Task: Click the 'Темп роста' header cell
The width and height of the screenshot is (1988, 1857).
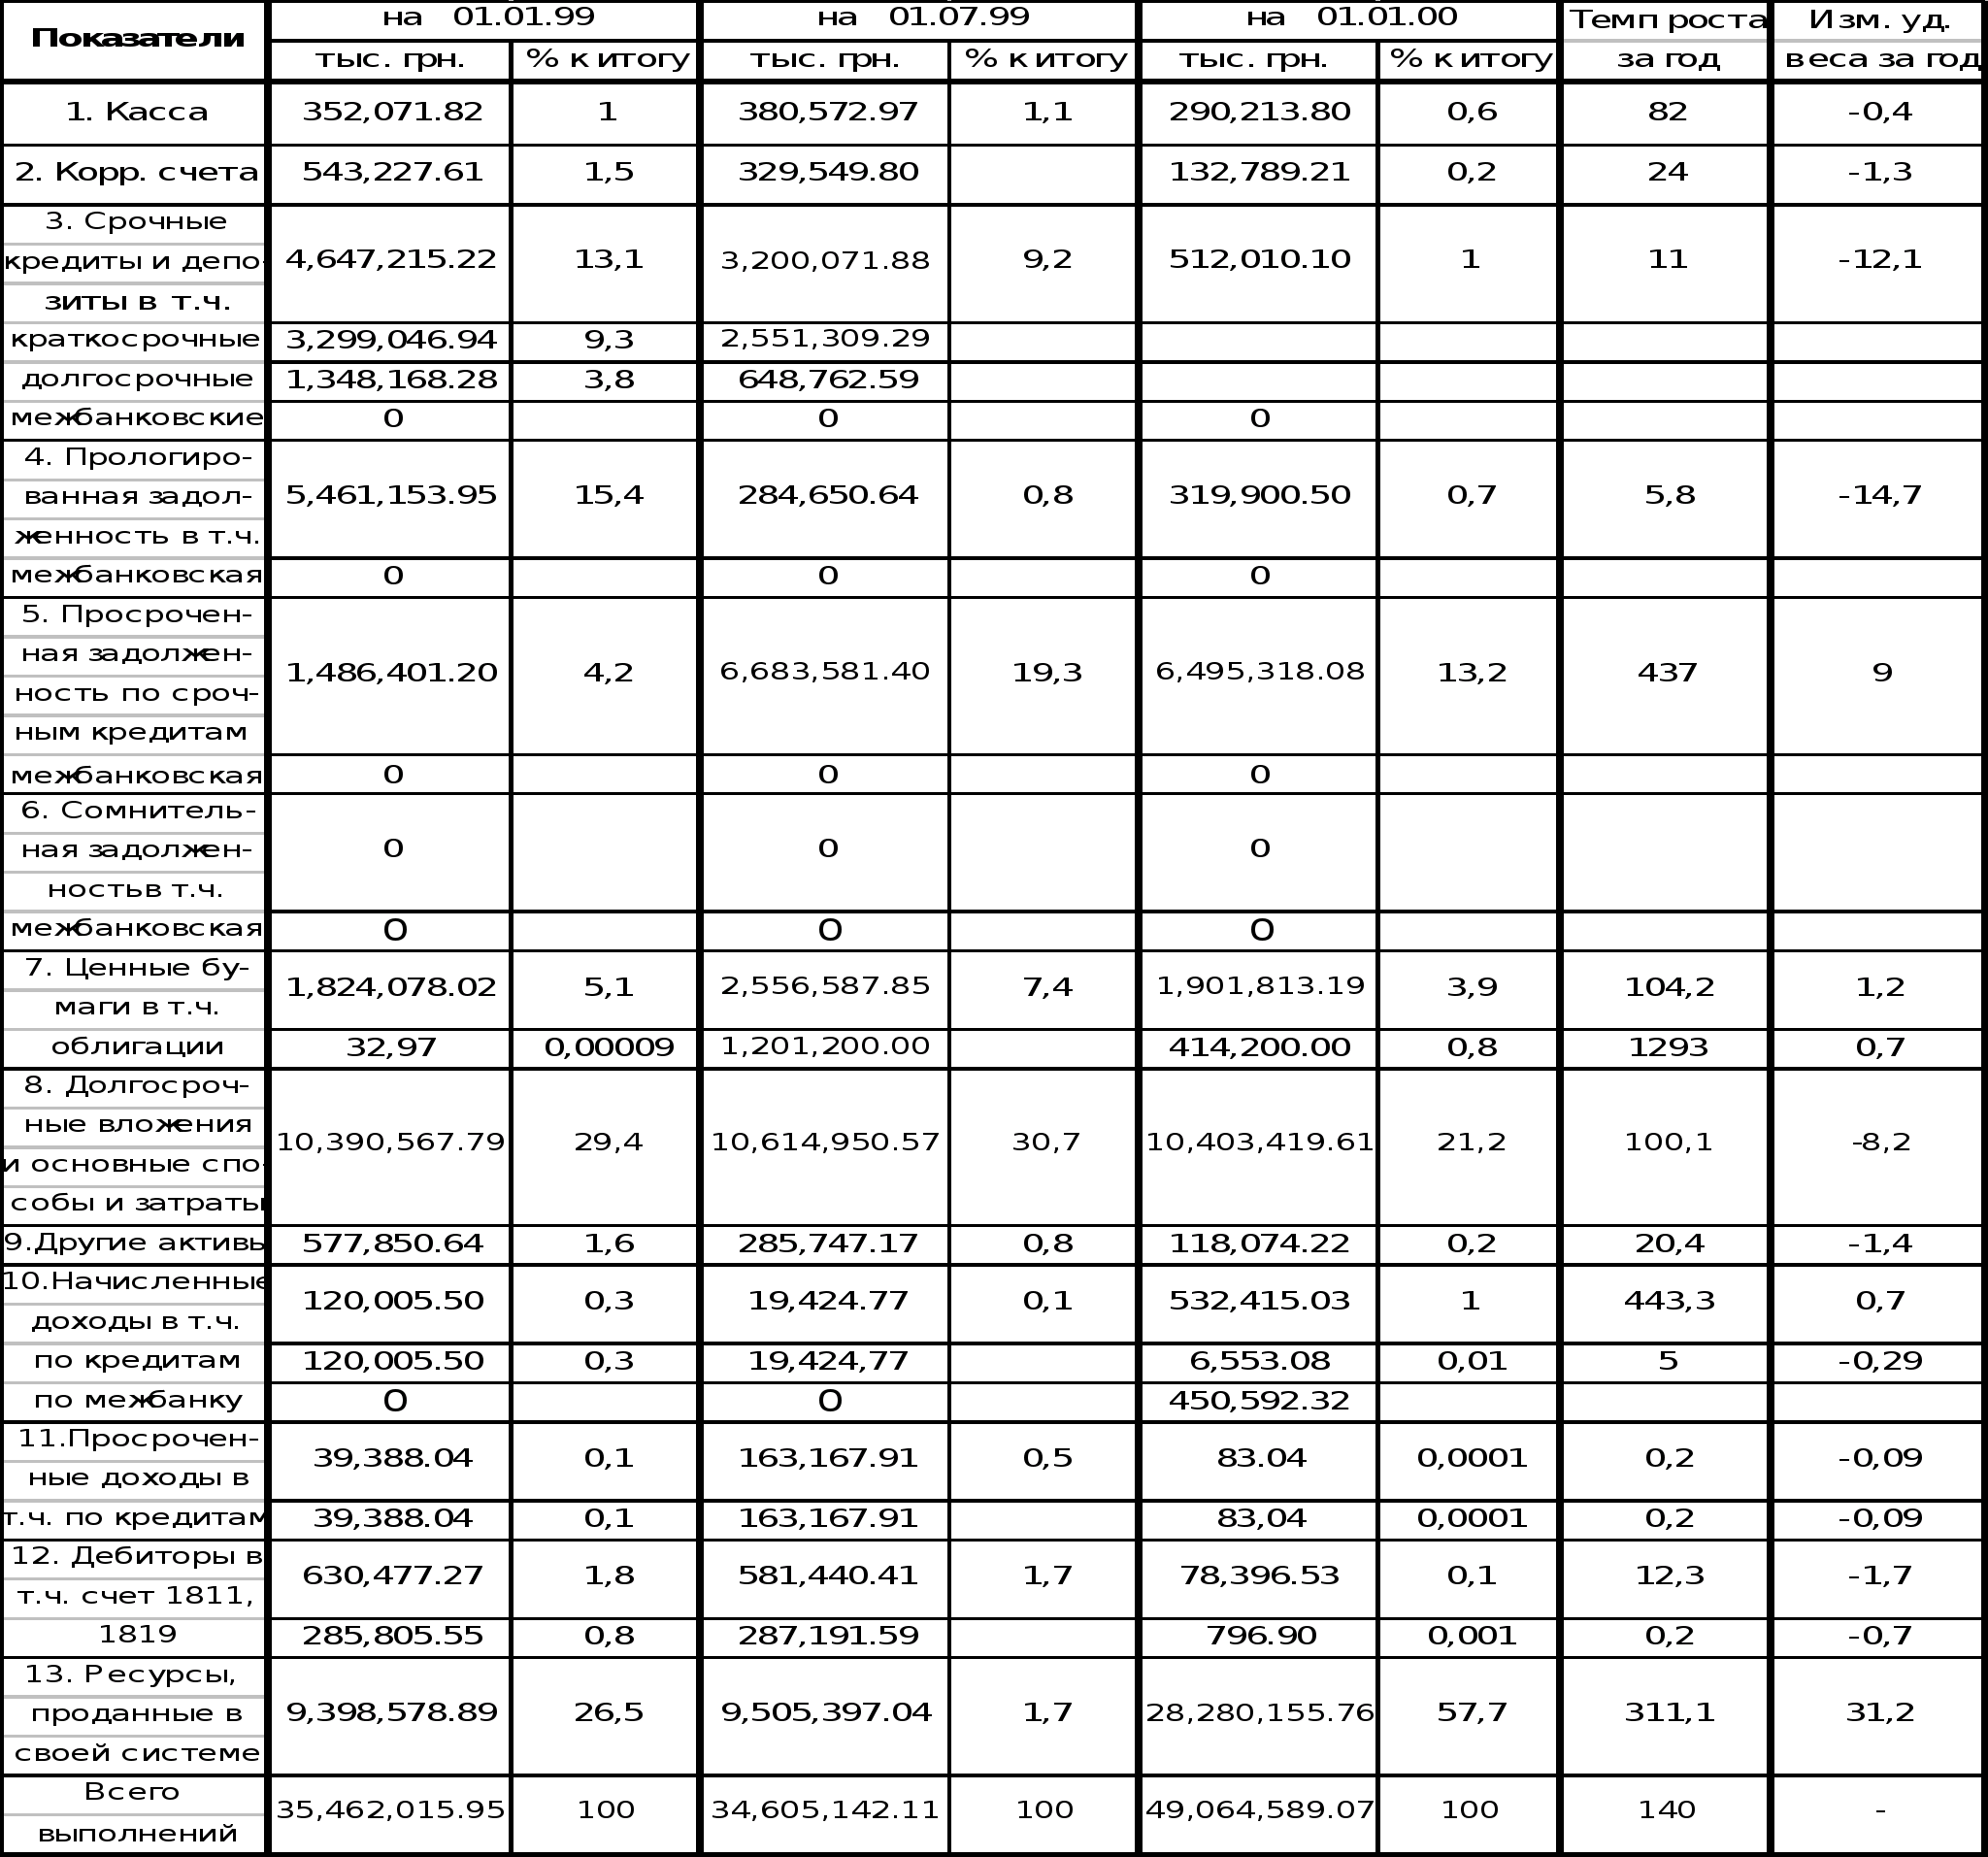Action: pos(1667,20)
